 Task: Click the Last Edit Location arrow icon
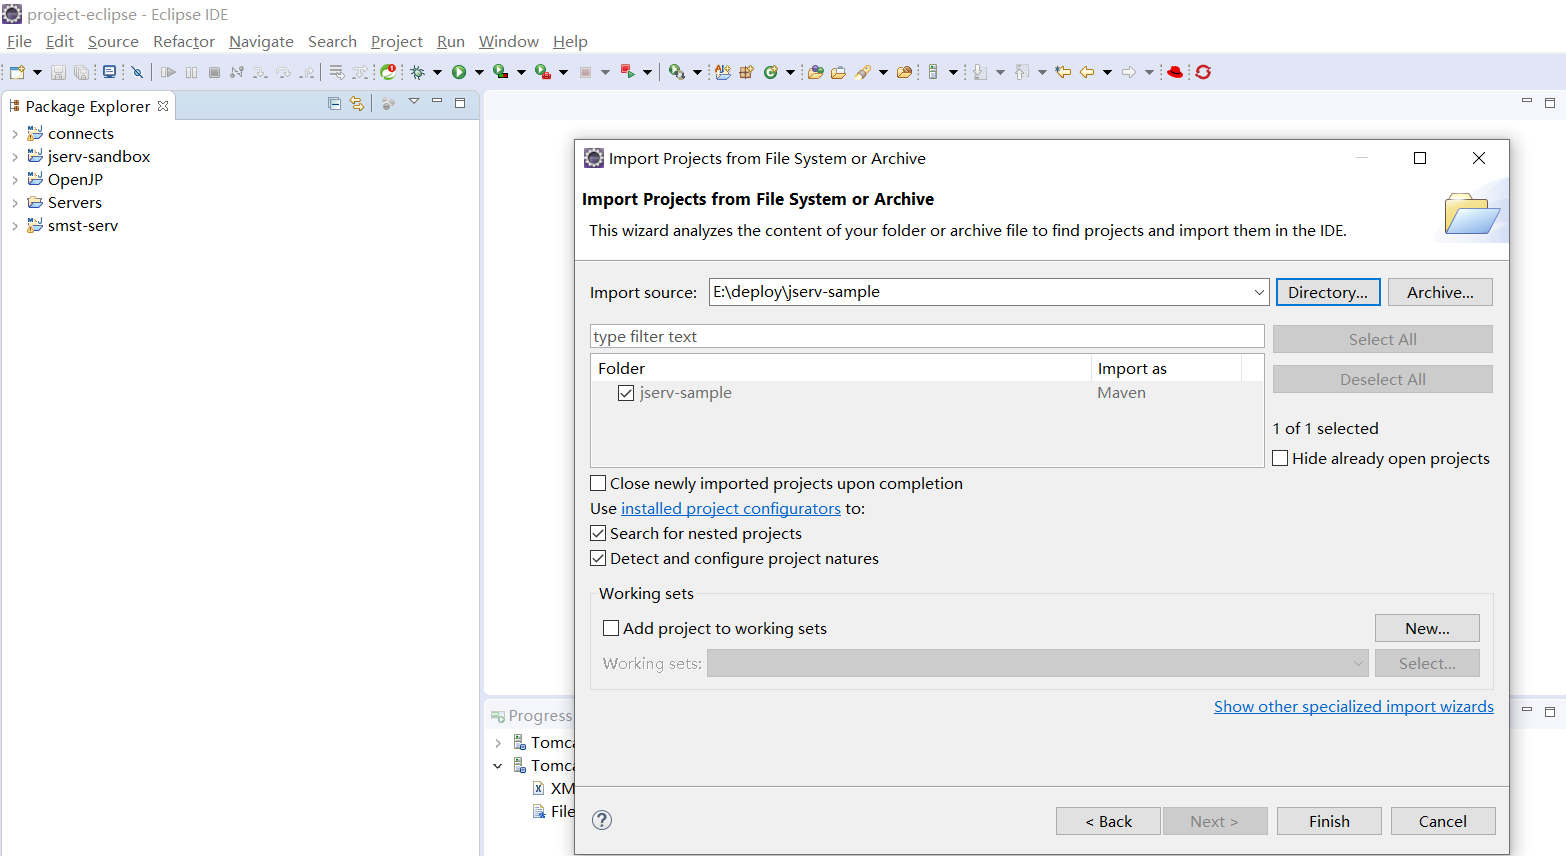pos(1063,72)
